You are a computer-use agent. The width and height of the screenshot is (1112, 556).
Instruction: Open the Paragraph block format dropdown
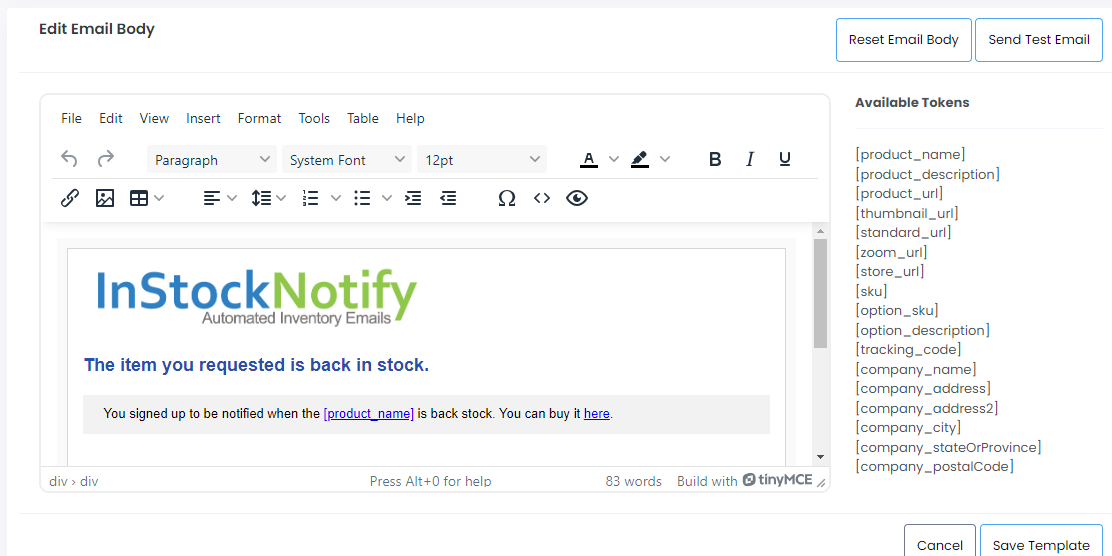pyautogui.click(x=212, y=160)
